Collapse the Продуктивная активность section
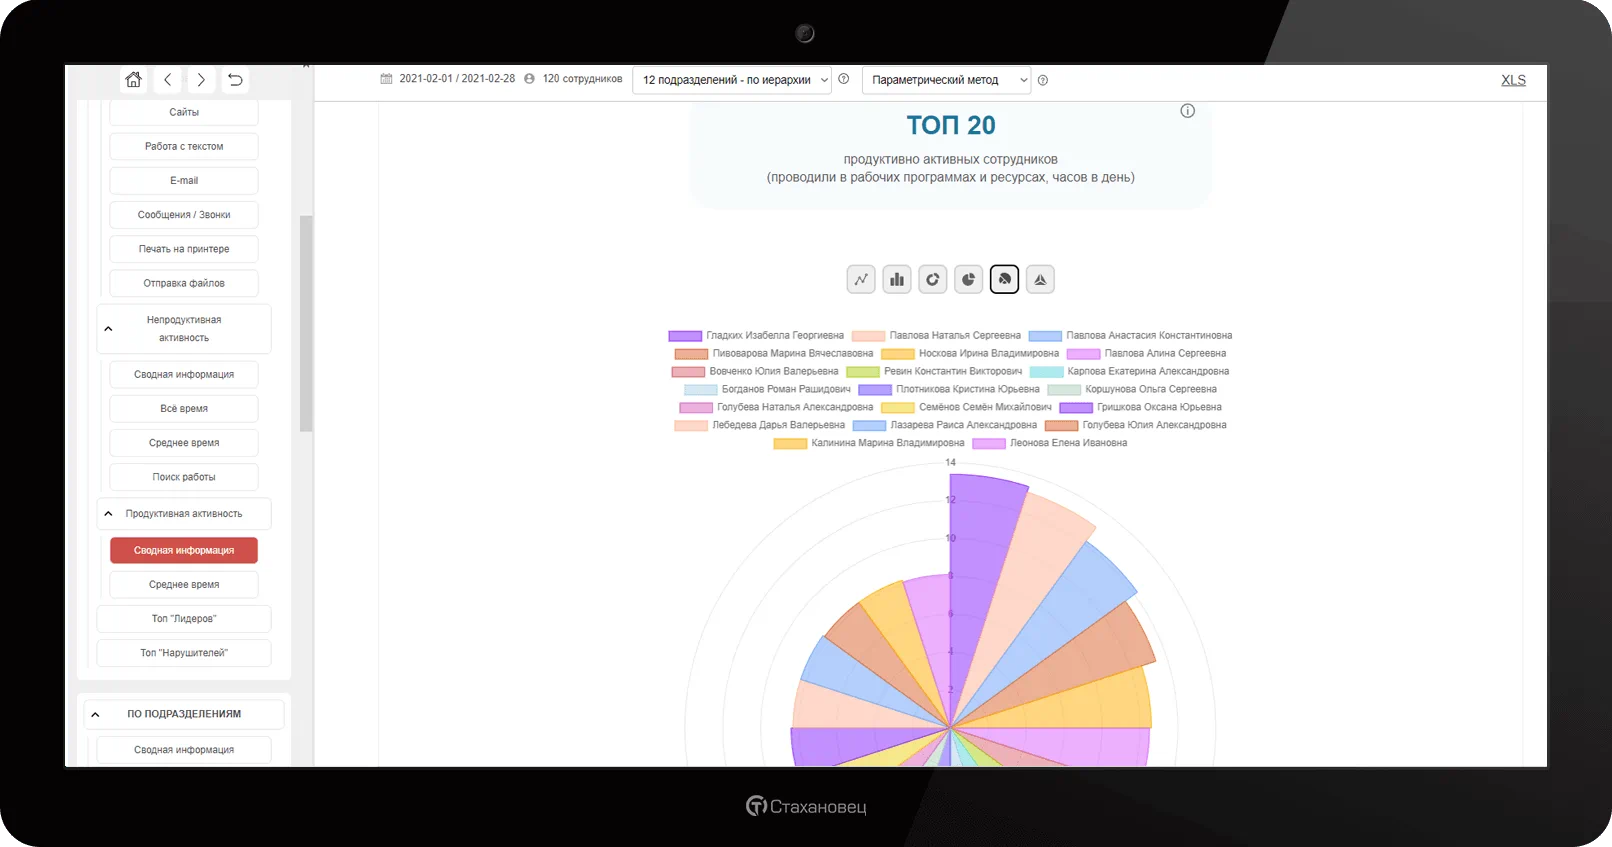1612x847 pixels. pyautogui.click(x=108, y=514)
